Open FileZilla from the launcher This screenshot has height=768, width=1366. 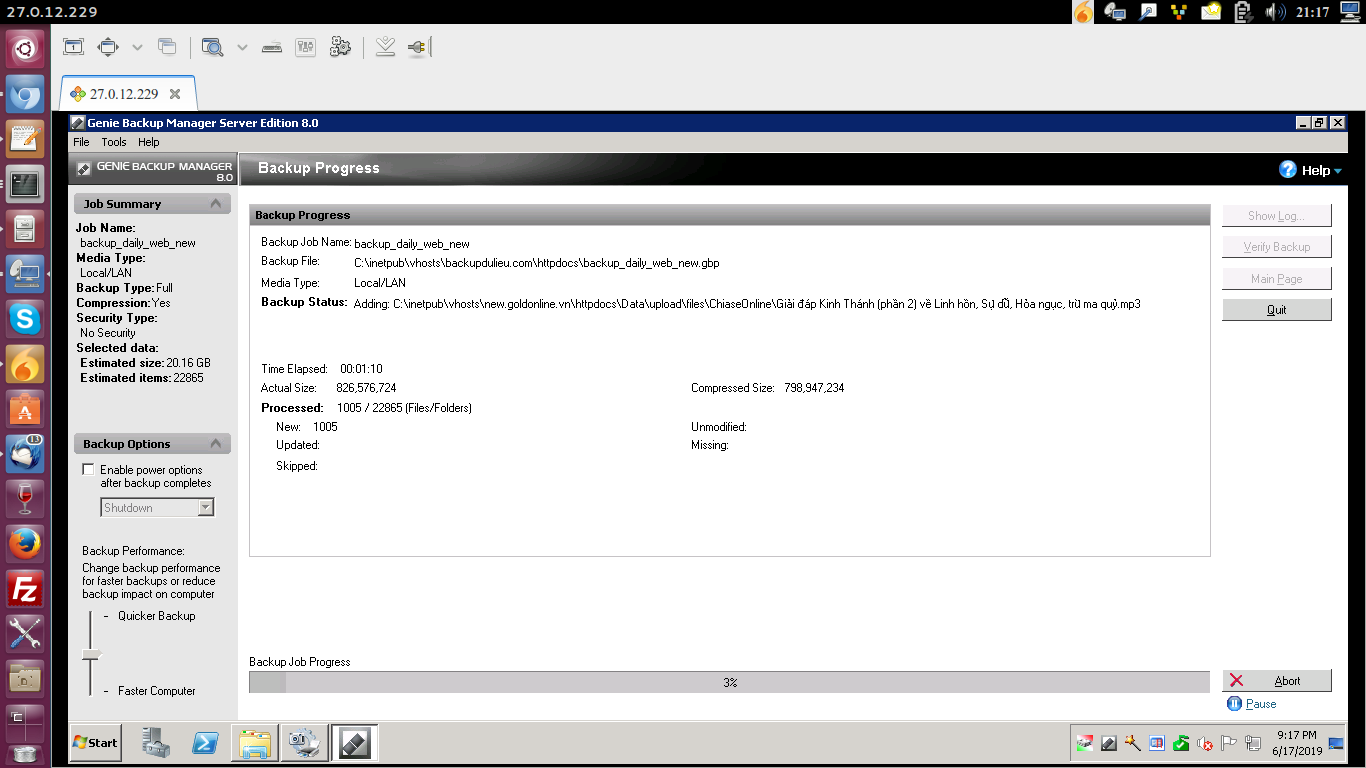click(x=25, y=589)
